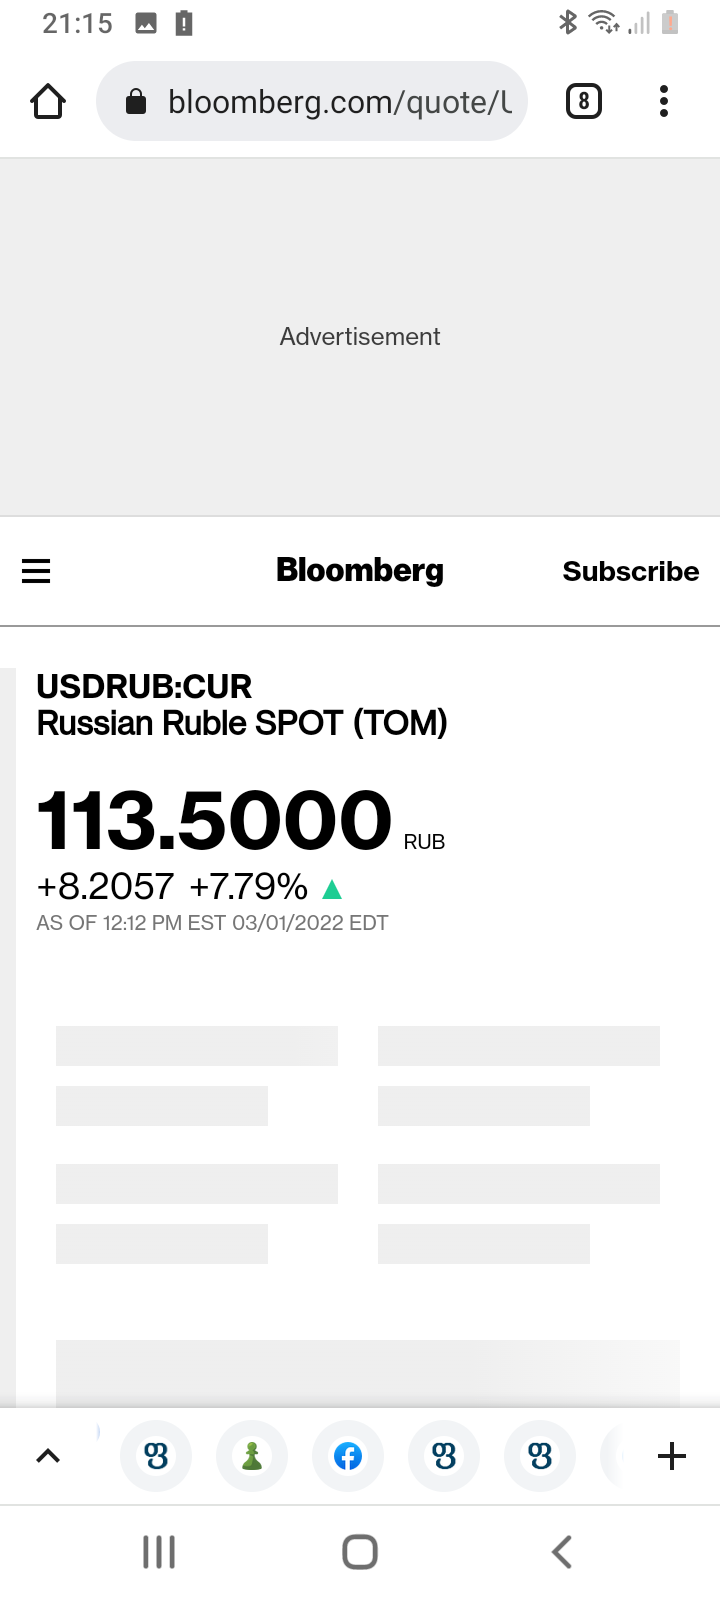Open a new tab with plus icon
The image size is (720, 1600).
672,1456
